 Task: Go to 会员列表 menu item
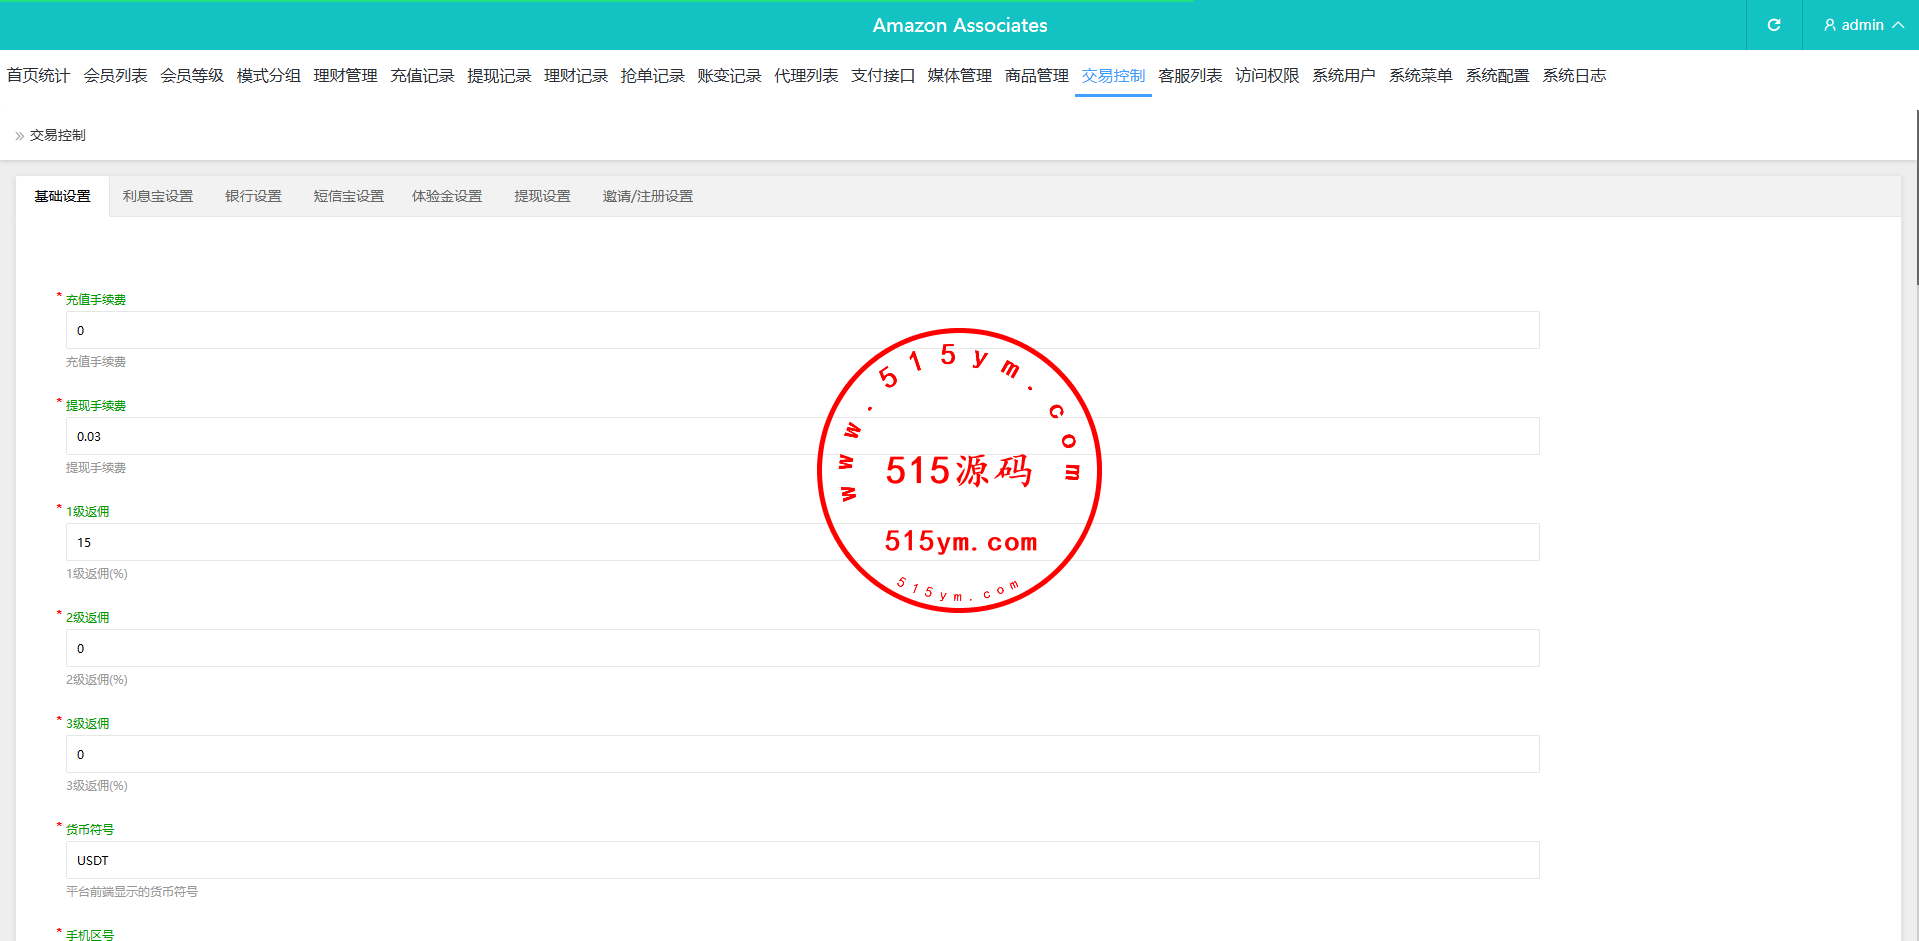115,76
